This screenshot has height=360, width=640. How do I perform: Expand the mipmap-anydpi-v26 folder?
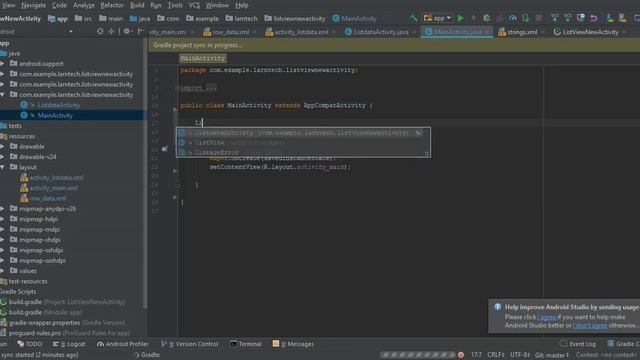(3, 209)
